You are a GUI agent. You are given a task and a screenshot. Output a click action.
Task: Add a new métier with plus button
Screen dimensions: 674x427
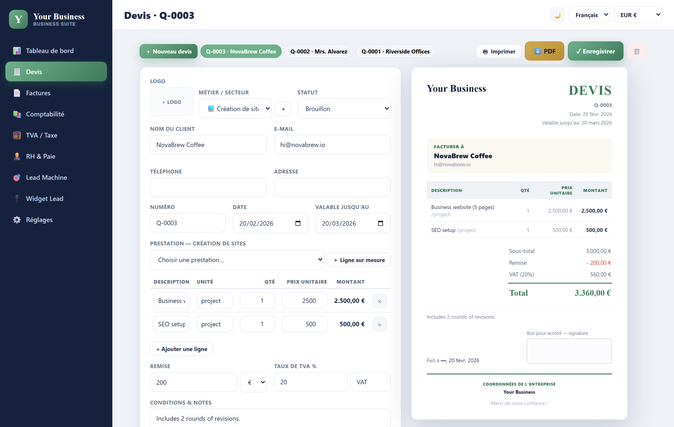coord(283,109)
